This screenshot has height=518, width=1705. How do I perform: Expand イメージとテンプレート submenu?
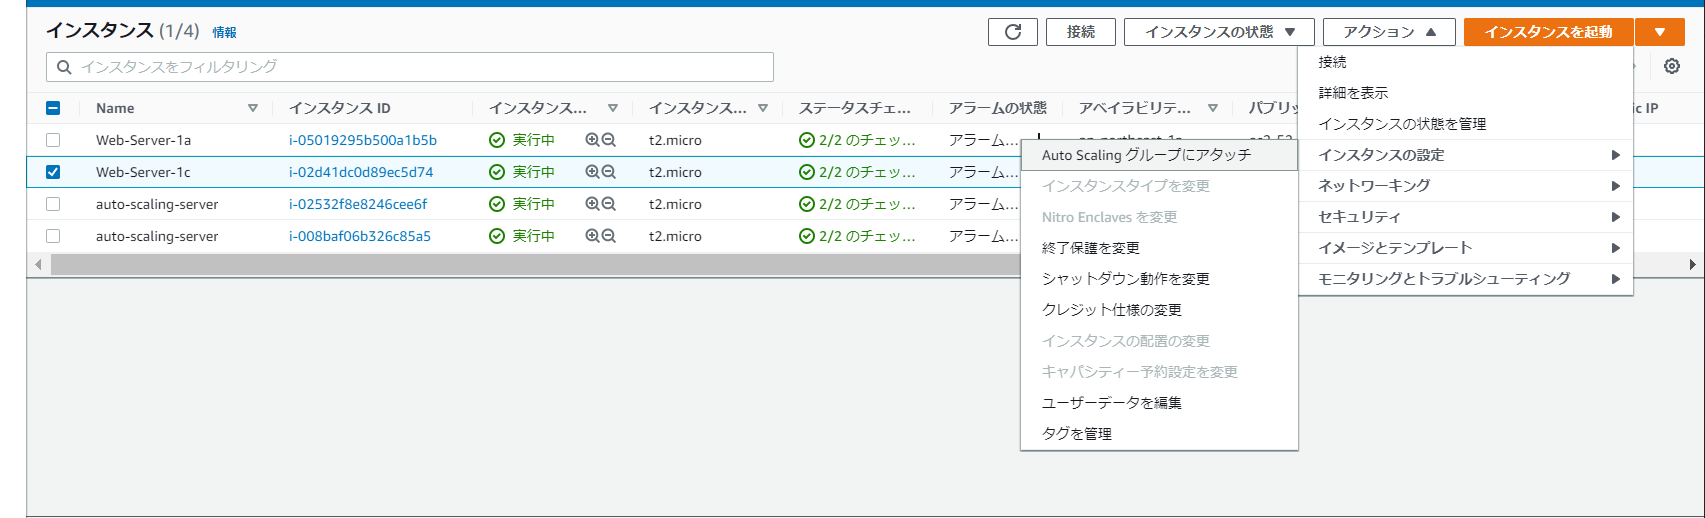pyautogui.click(x=1466, y=248)
